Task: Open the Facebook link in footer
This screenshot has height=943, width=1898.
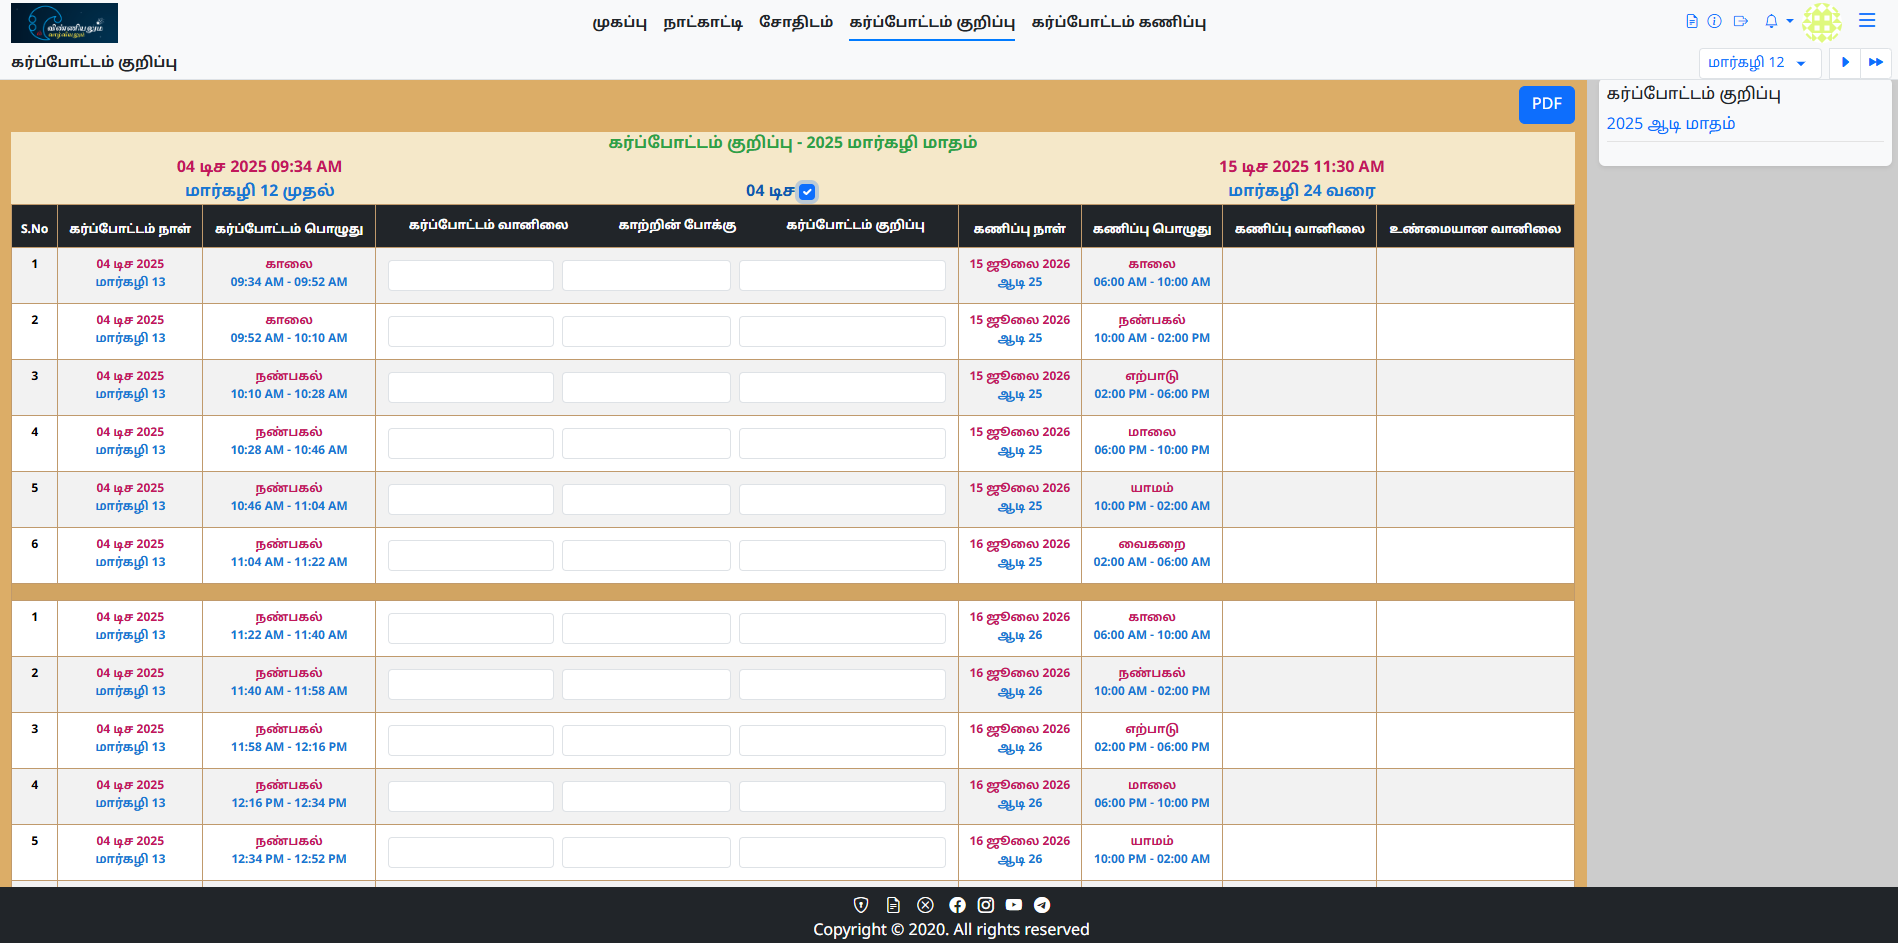Action: 957,905
